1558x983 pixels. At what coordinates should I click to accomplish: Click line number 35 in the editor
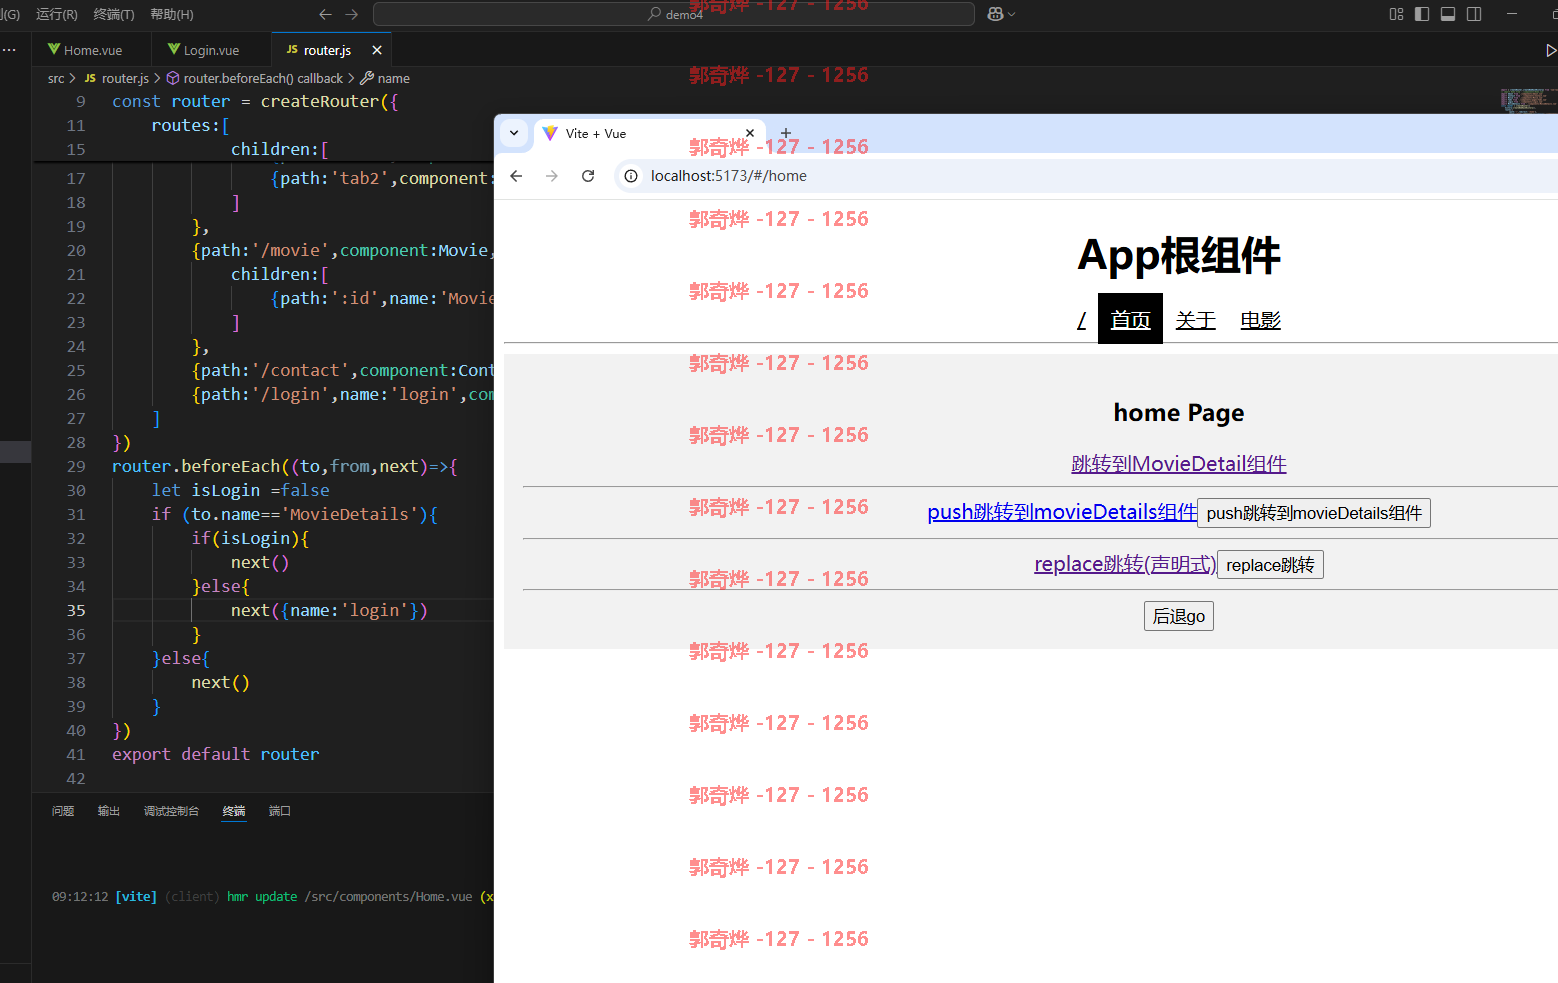pyautogui.click(x=76, y=610)
